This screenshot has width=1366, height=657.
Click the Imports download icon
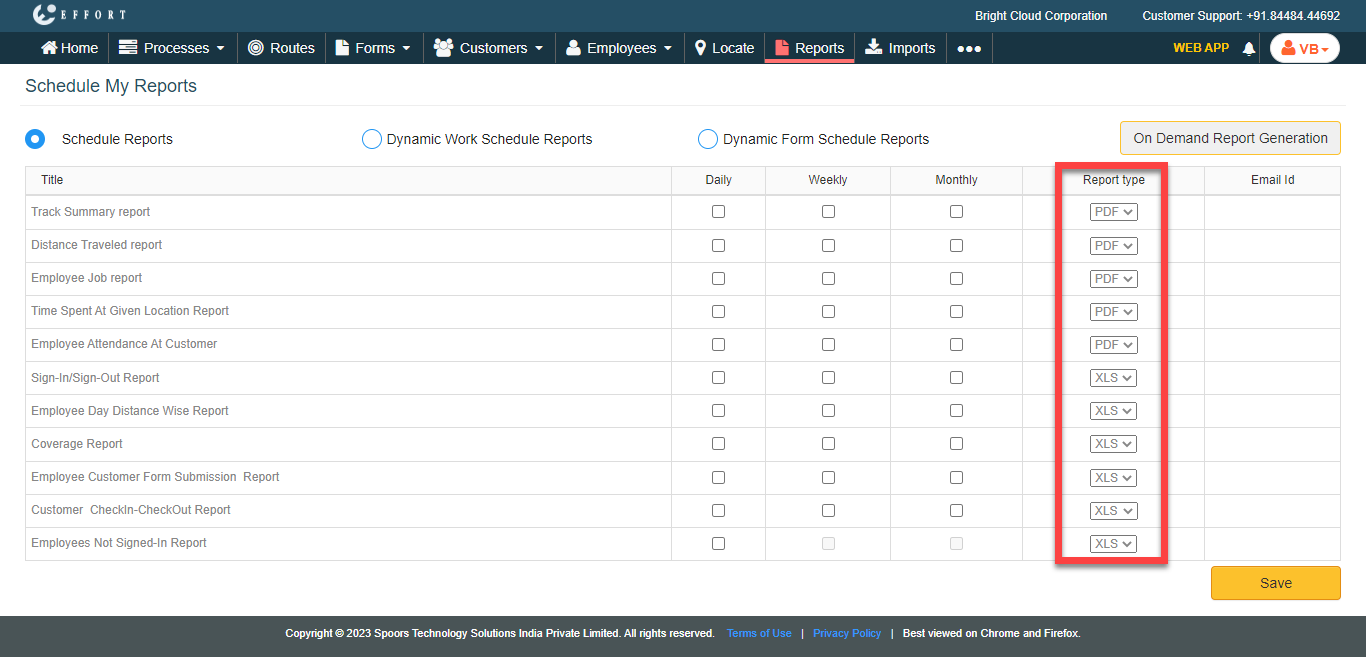pyautogui.click(x=873, y=48)
